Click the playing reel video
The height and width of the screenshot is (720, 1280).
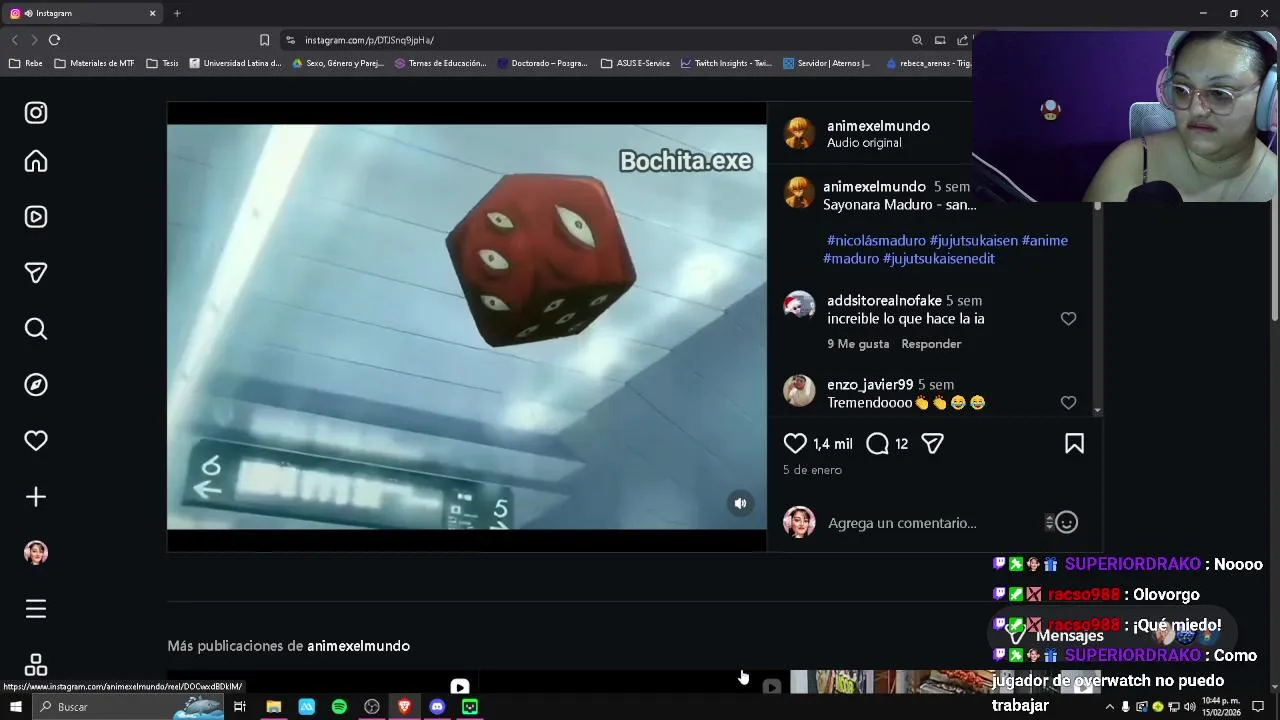(466, 327)
